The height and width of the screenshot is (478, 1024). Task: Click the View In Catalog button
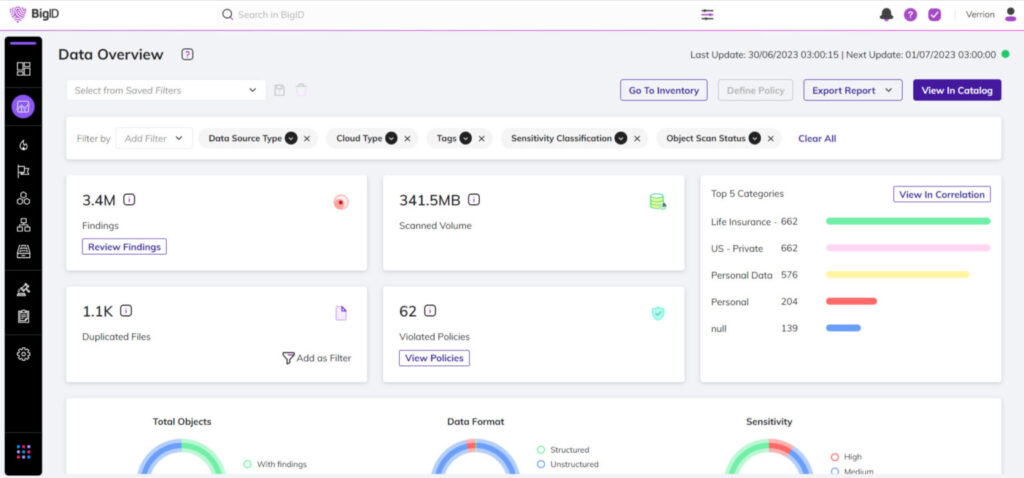[956, 90]
